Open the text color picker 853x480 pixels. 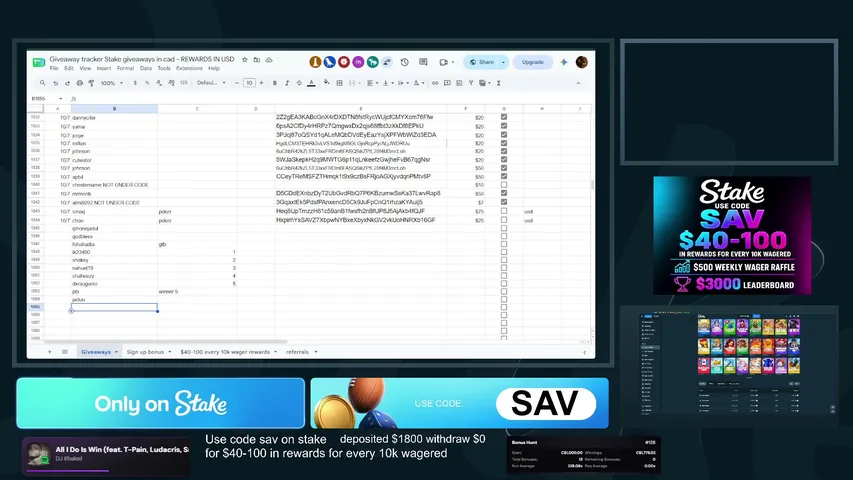tap(311, 83)
